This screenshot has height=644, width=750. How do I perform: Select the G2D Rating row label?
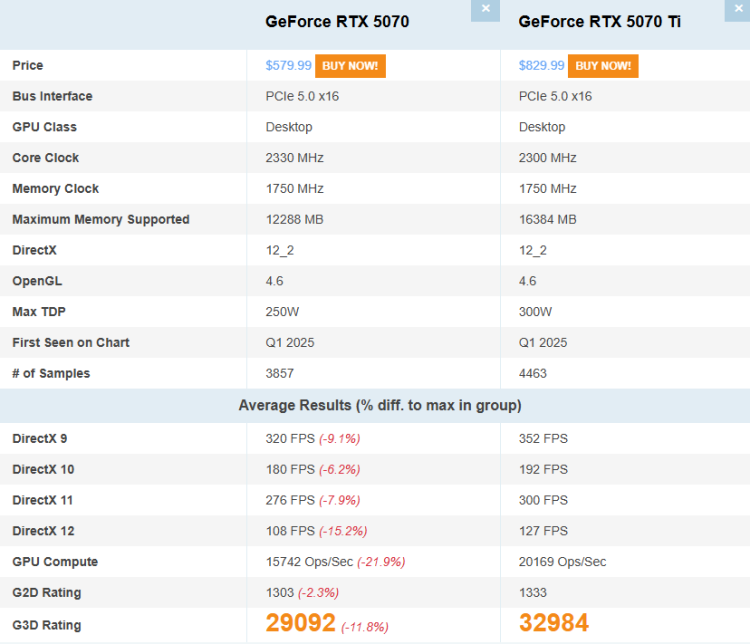(46, 593)
